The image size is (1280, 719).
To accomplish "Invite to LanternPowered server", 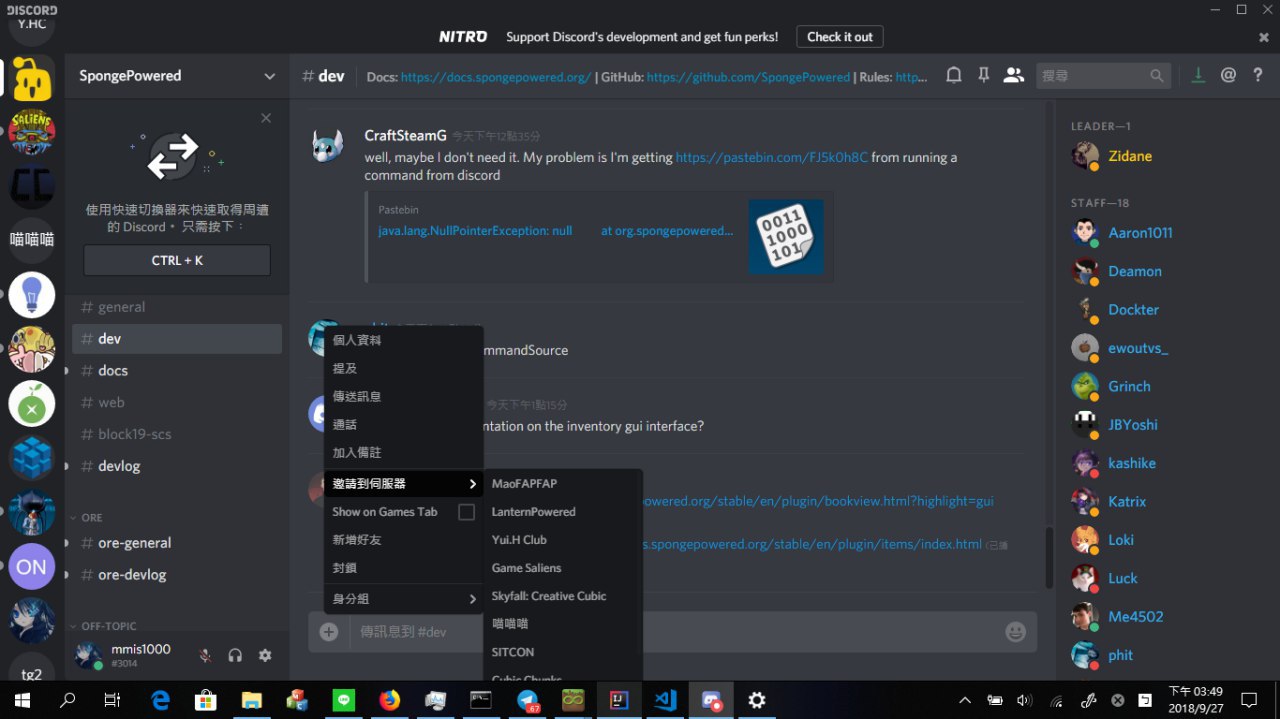I will click(x=563, y=512).
